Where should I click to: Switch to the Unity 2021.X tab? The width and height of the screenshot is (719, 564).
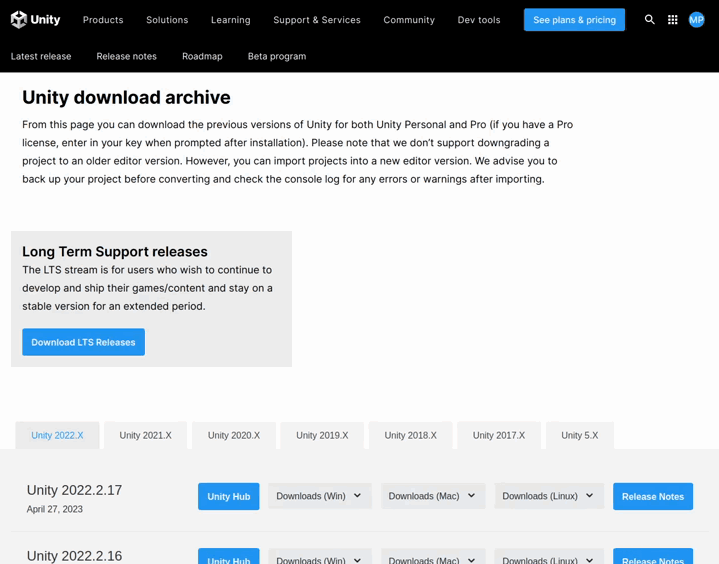(145, 435)
